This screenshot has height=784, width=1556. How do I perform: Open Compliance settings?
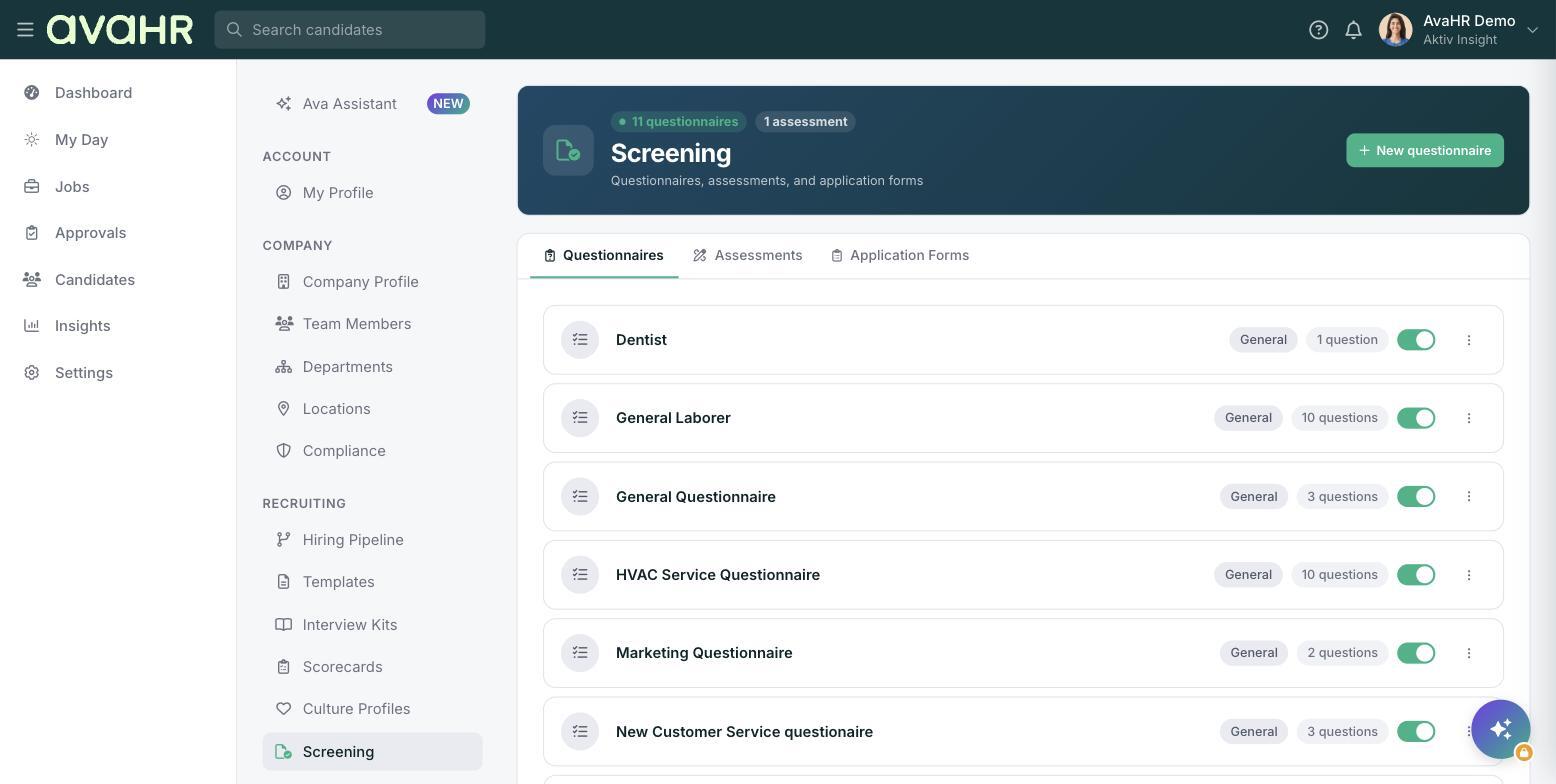pos(372,451)
